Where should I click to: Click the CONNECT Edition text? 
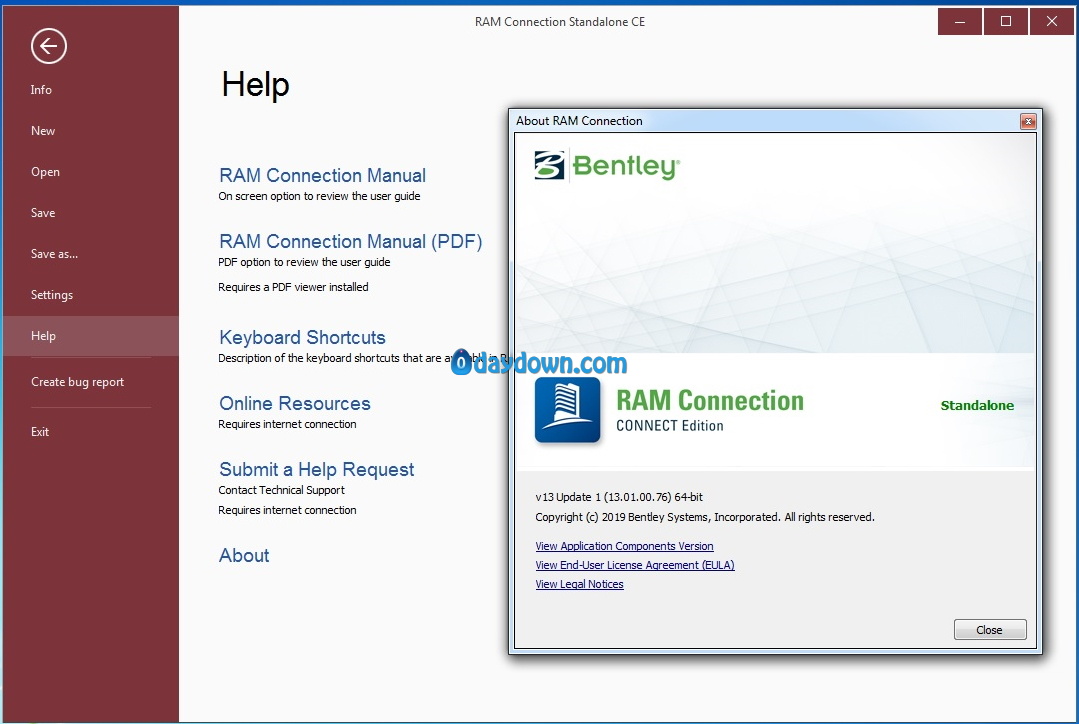coord(670,426)
